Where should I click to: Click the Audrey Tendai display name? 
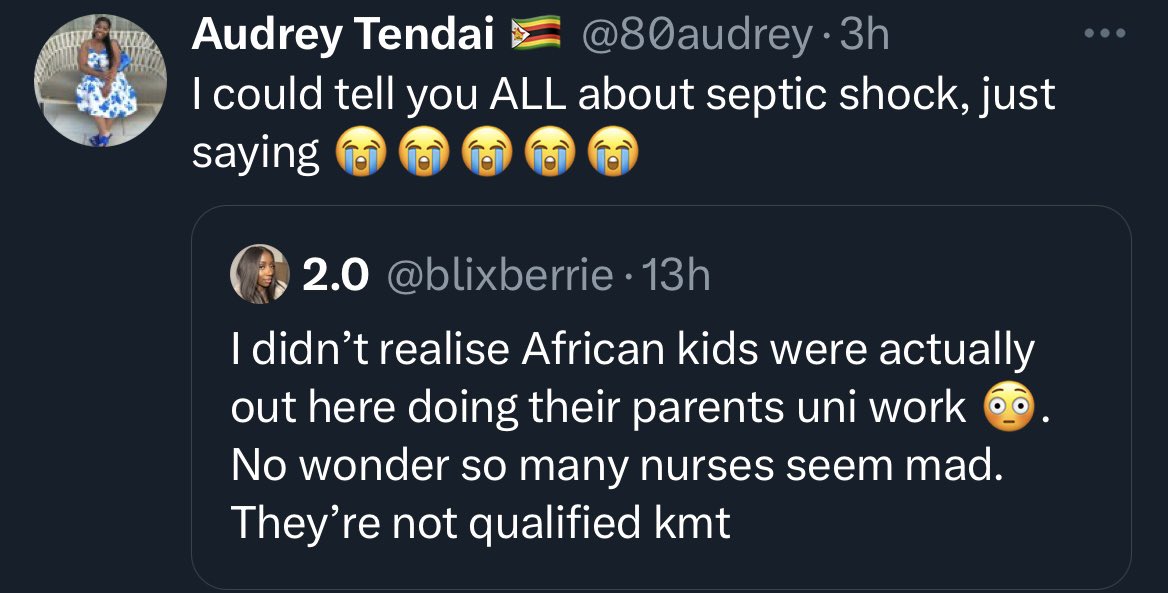[344, 37]
